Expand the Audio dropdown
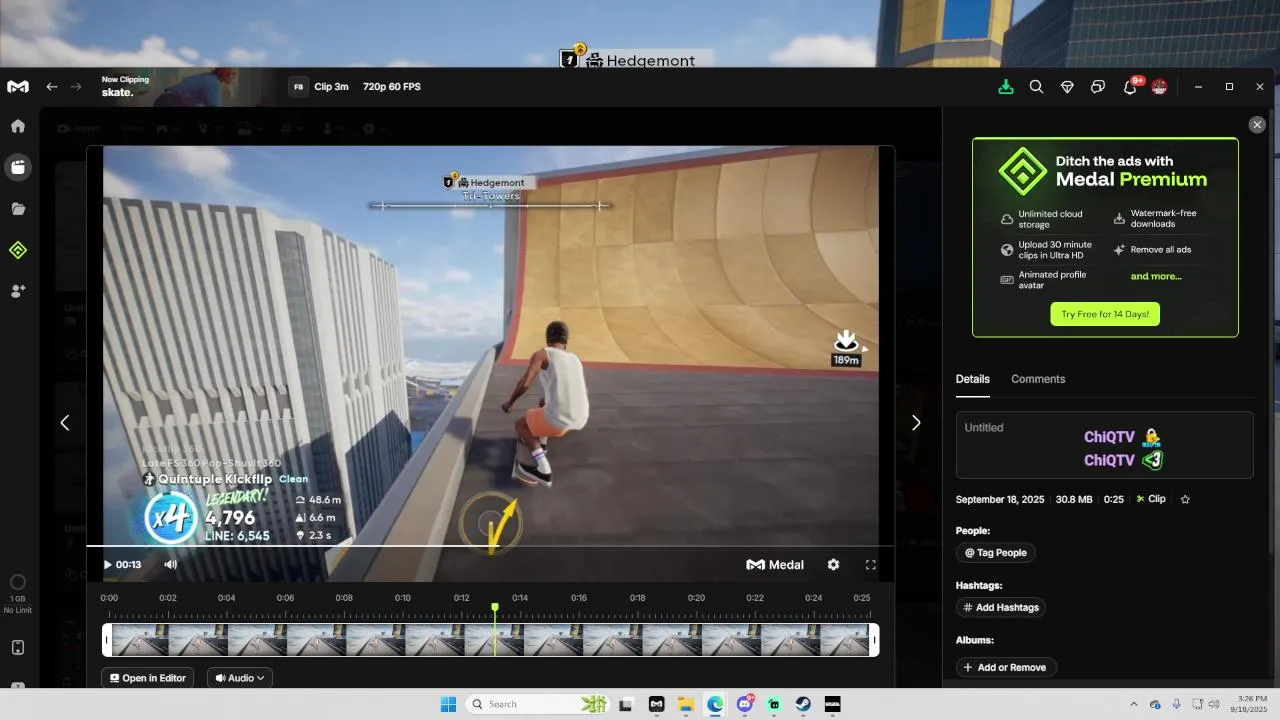Screen dimensions: 1280x720 pos(240,678)
